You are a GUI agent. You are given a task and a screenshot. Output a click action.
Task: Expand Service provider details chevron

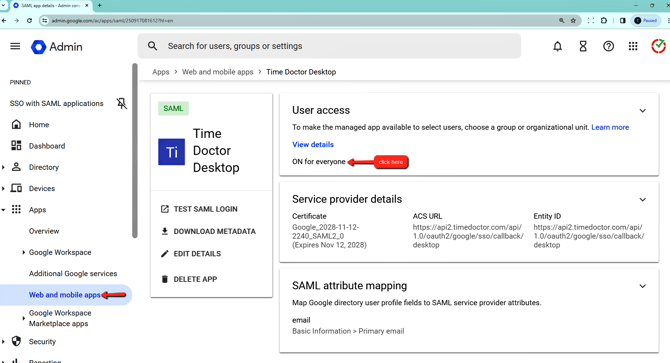(x=642, y=199)
